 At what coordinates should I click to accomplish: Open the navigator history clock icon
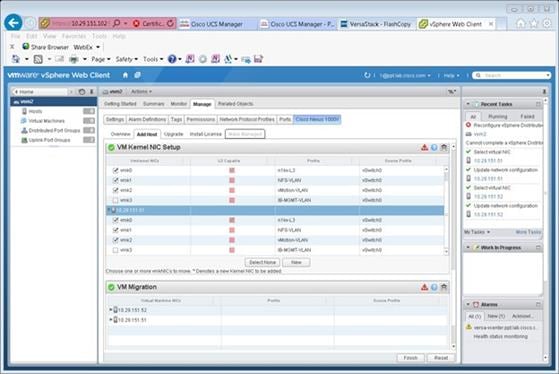click(x=82, y=92)
